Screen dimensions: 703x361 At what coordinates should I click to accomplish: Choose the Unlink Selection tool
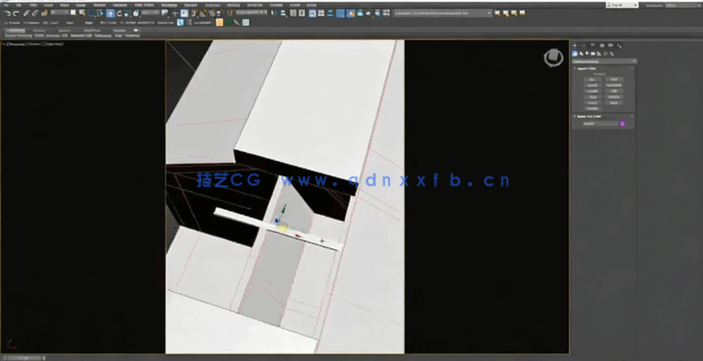pyautogui.click(x=35, y=13)
